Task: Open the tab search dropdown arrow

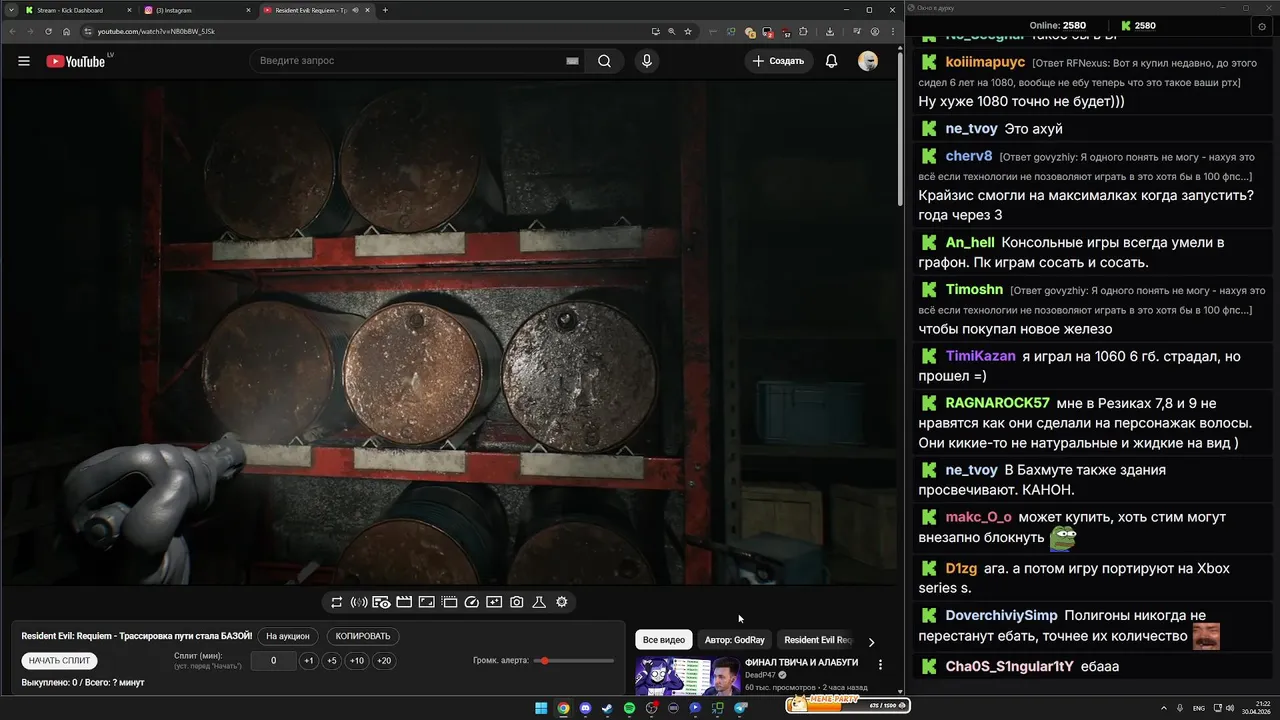Action: [x=11, y=10]
